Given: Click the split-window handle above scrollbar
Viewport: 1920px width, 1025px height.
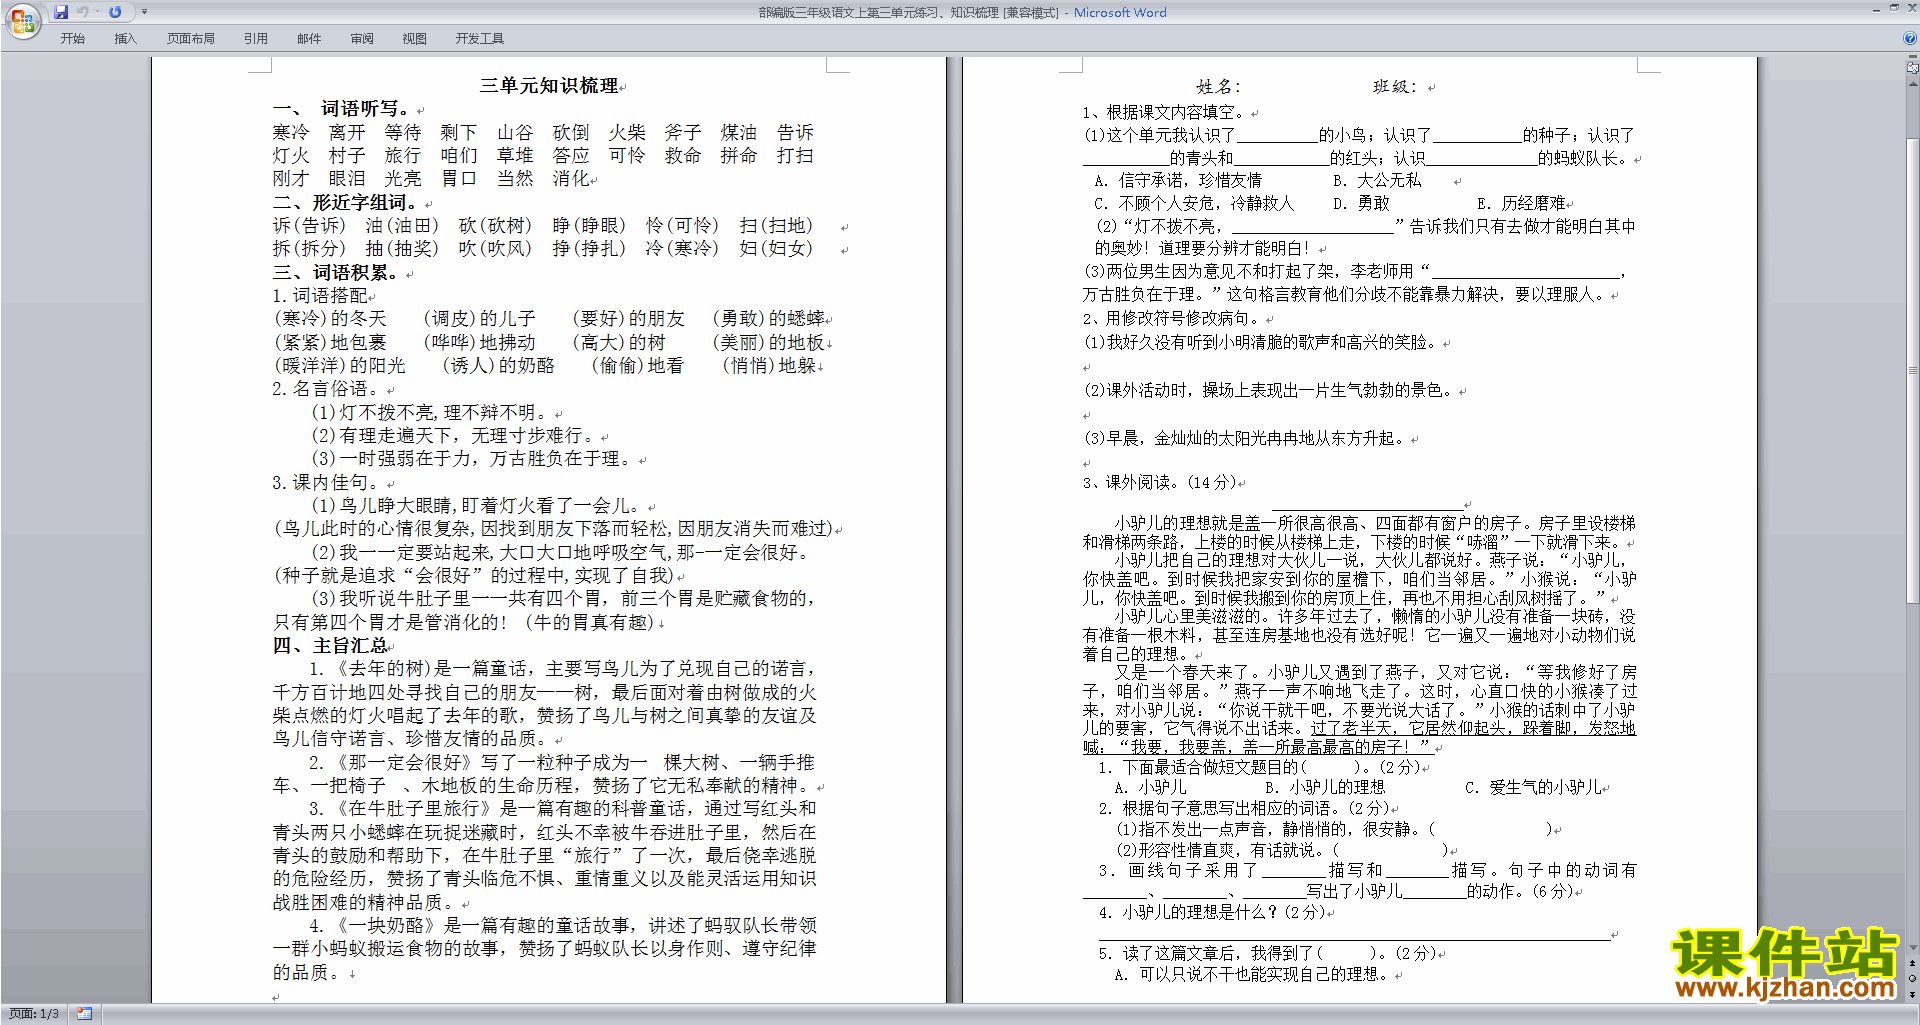Looking at the screenshot, I should click(x=1913, y=58).
